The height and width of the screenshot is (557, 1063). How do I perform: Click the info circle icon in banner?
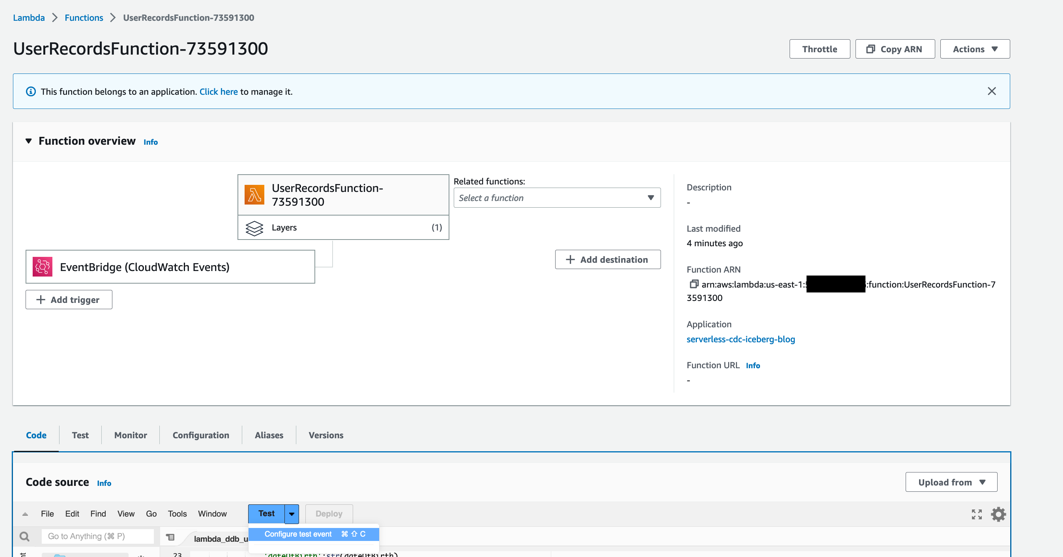31,91
